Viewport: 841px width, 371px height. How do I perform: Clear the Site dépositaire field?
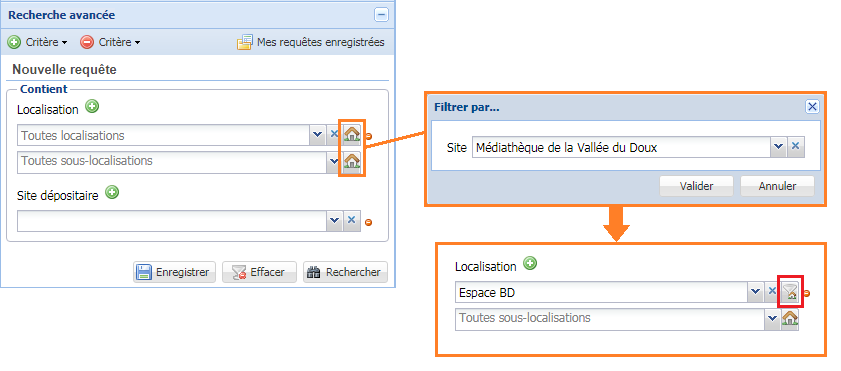pyautogui.click(x=351, y=220)
